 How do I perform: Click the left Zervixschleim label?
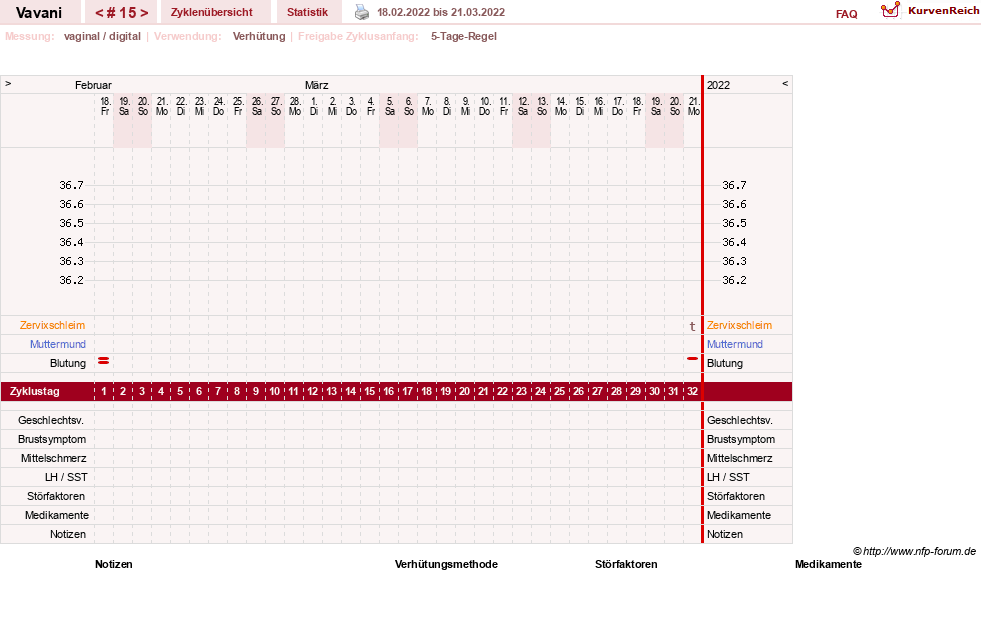[52, 325]
